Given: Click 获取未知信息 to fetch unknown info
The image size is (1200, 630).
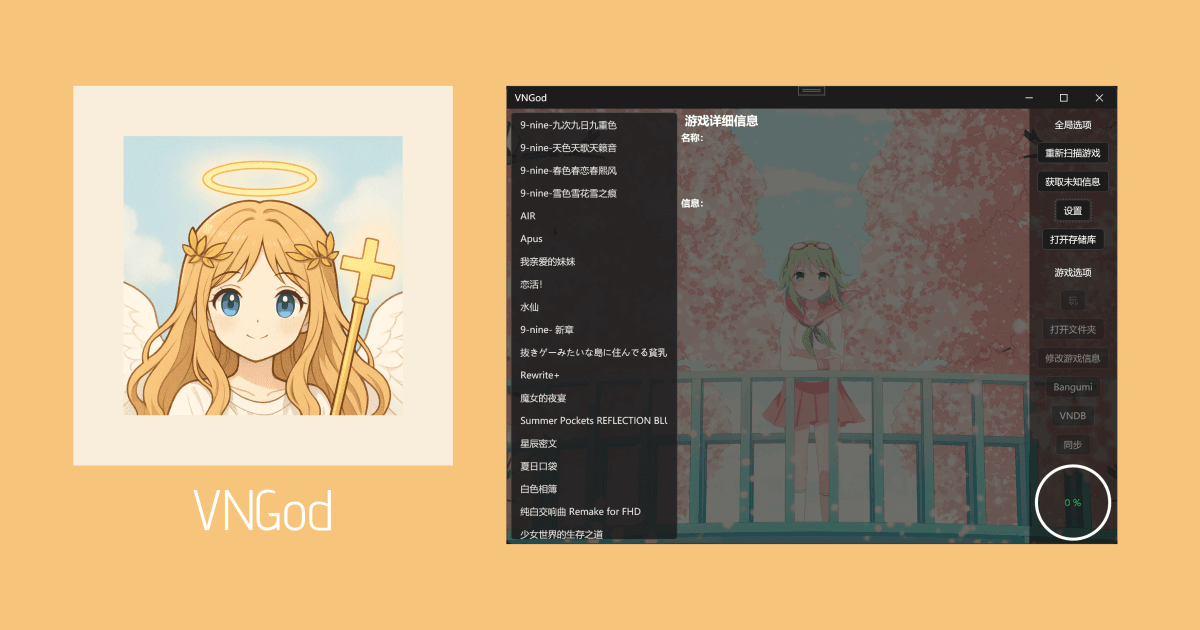Looking at the screenshot, I should tap(1073, 181).
